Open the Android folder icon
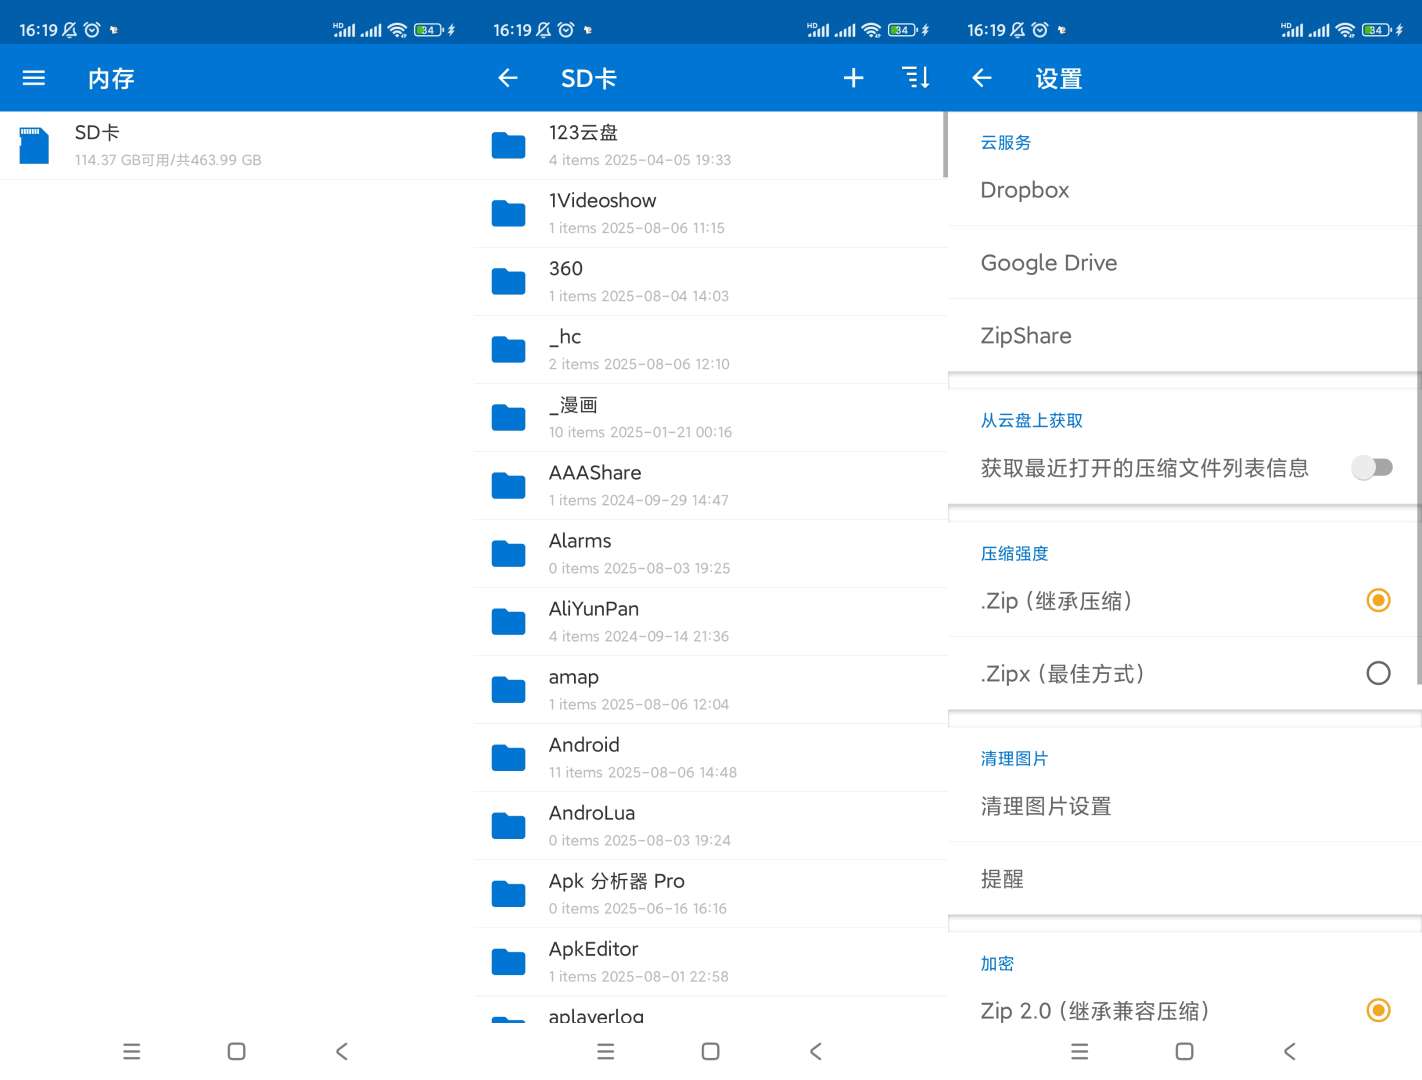1422x1080 pixels. [x=508, y=758]
